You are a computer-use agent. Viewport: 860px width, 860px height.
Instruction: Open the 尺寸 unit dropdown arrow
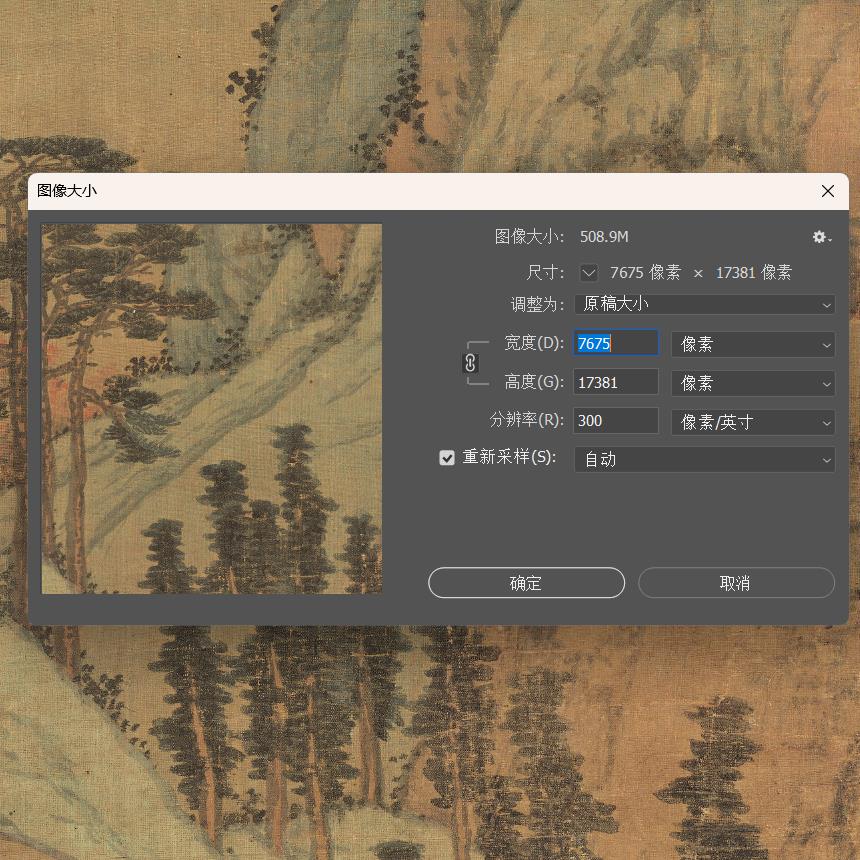[589, 273]
